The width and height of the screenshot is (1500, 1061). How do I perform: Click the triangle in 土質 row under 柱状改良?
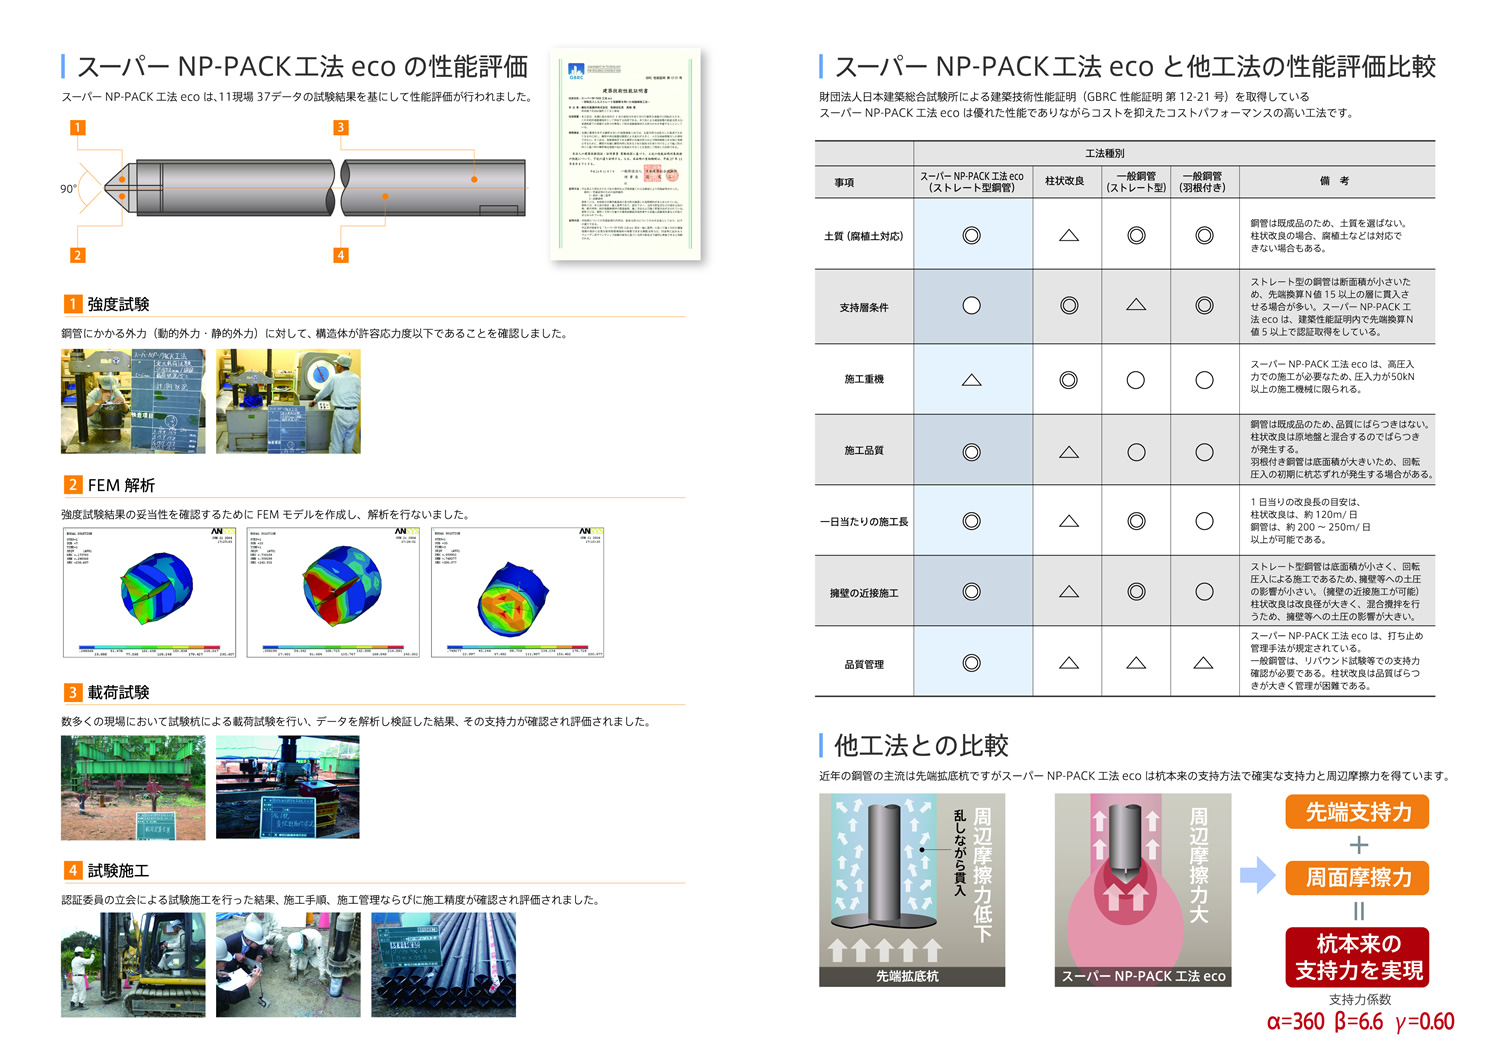pos(1069,236)
